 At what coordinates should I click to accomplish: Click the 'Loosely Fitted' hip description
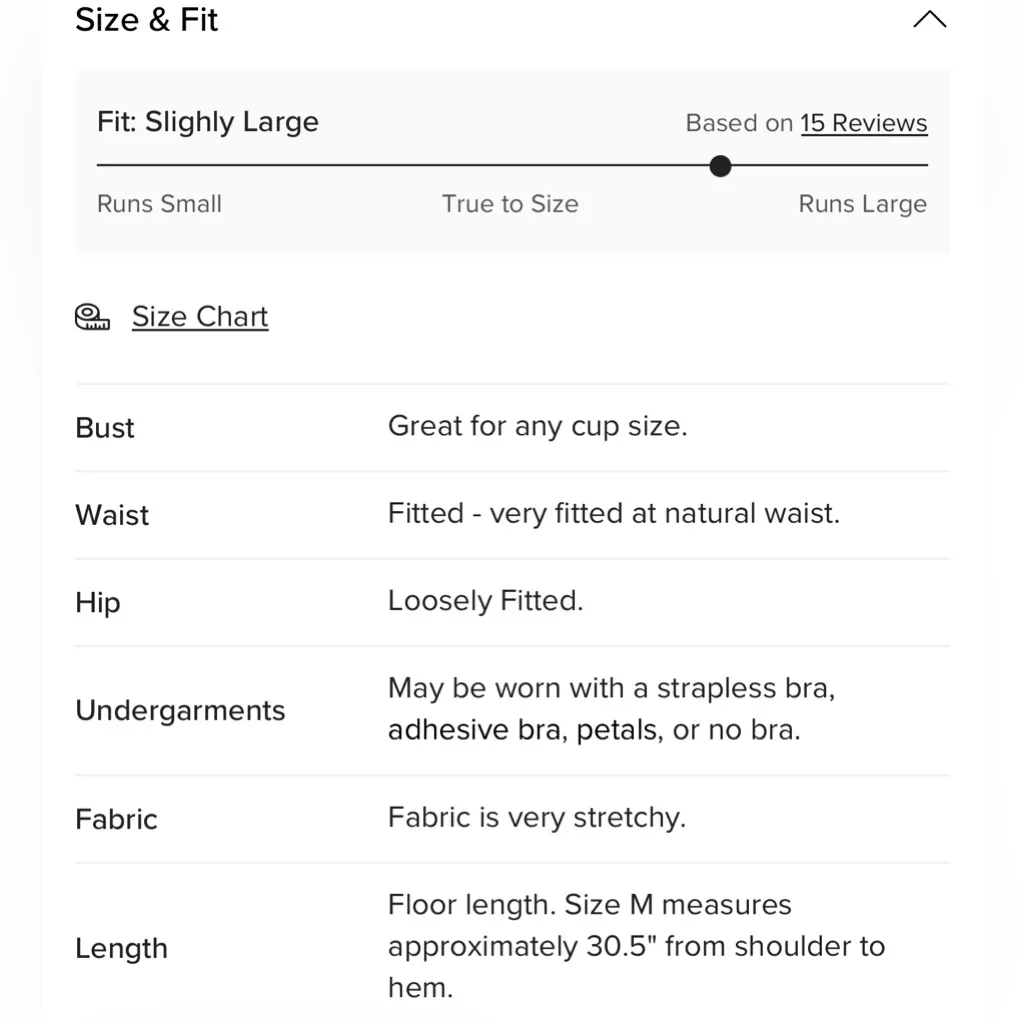coord(485,601)
